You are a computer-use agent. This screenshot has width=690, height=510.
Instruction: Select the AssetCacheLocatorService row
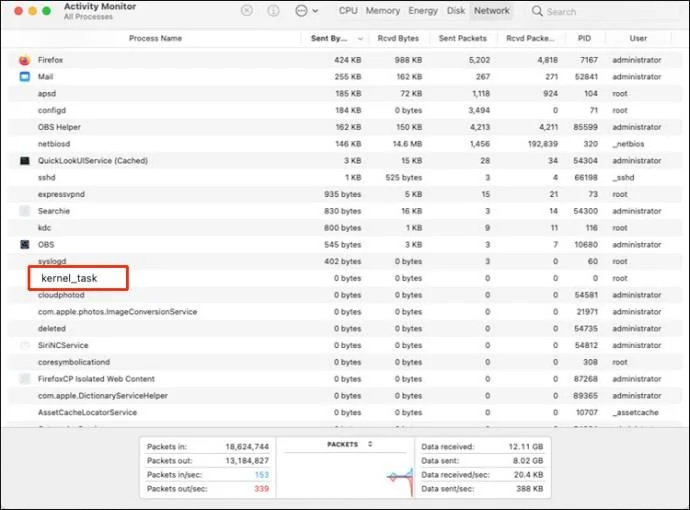point(345,412)
